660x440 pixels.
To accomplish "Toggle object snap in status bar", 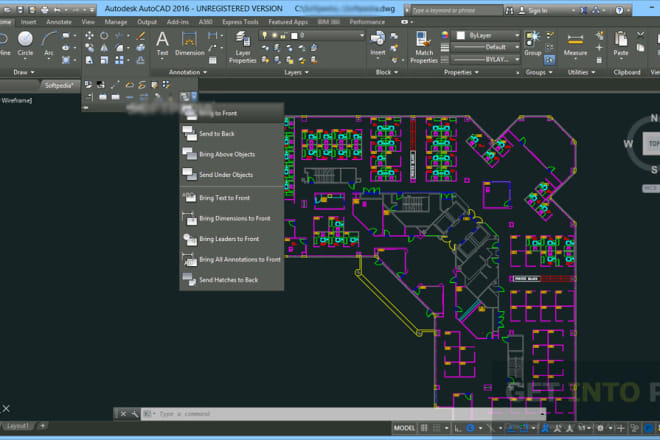I will (x=524, y=428).
